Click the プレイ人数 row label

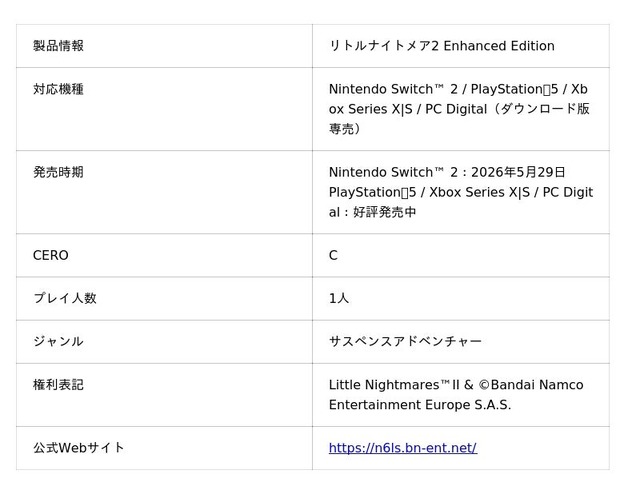64,298
